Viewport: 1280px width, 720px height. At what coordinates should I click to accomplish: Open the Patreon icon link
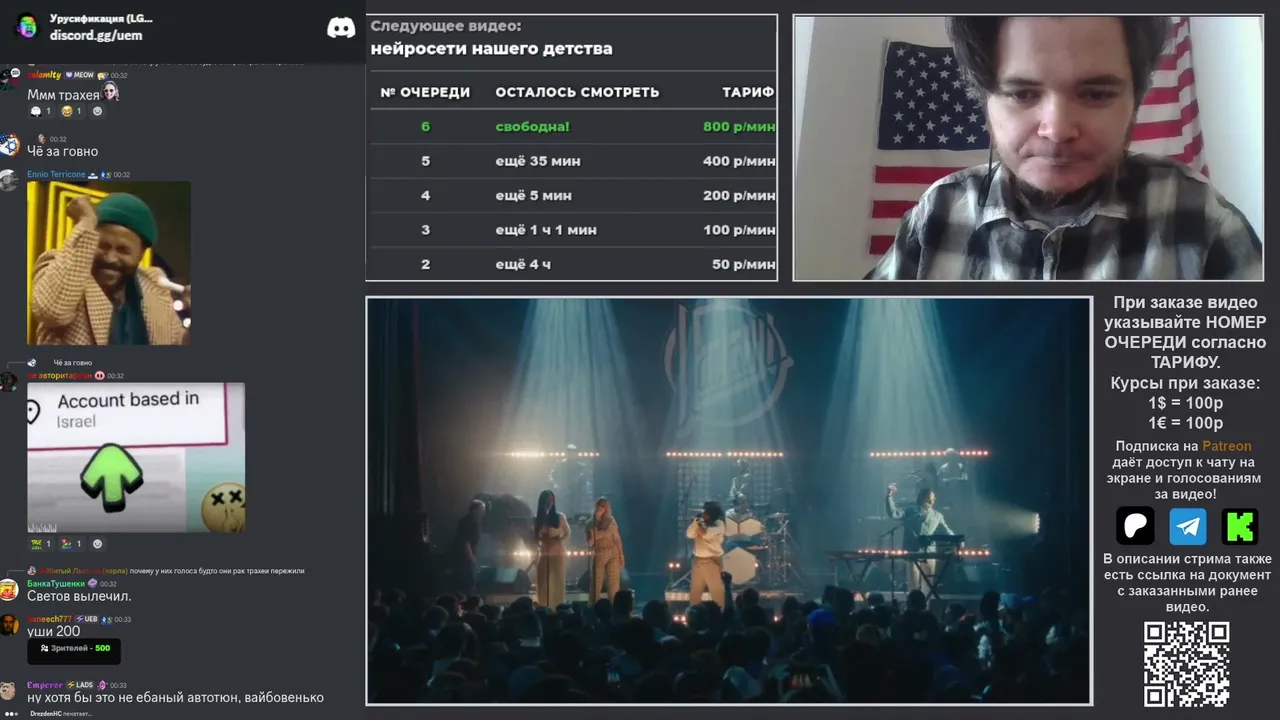tap(1135, 526)
